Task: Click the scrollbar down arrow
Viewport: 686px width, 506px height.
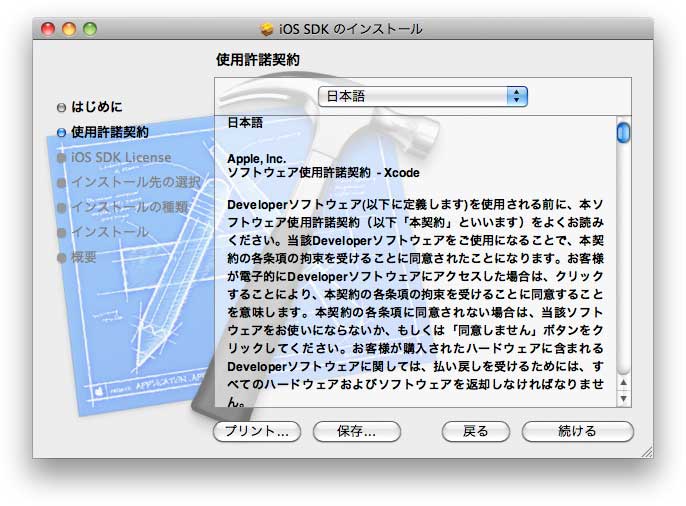Action: click(623, 398)
